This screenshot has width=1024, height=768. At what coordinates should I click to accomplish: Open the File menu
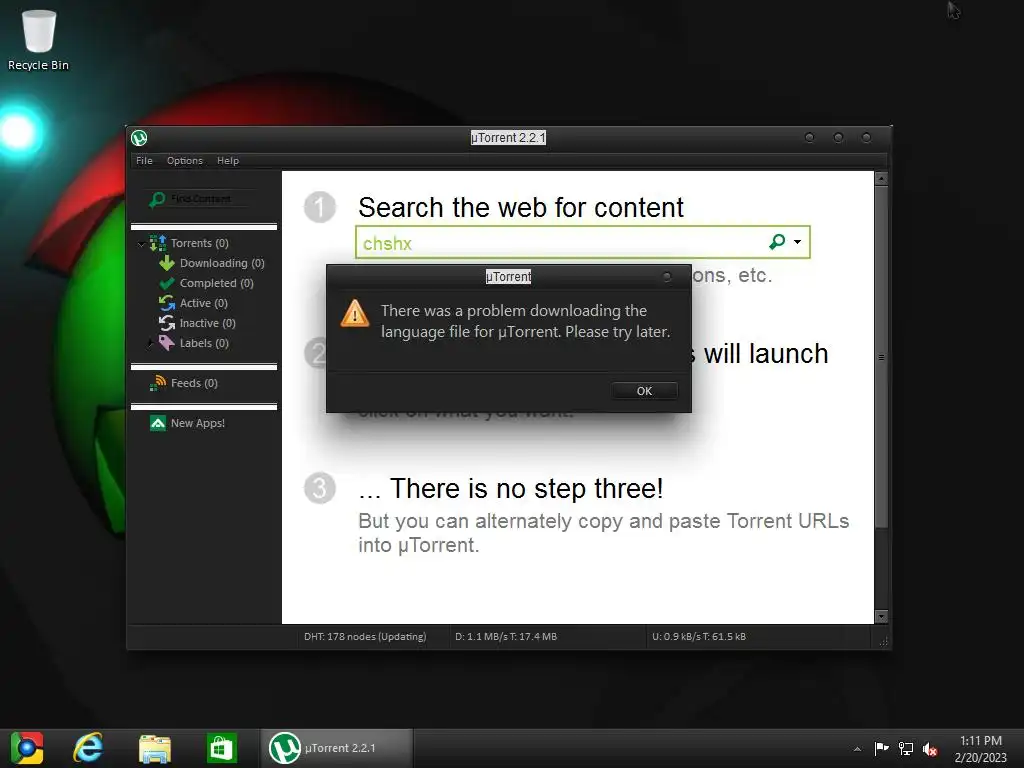(x=144, y=161)
